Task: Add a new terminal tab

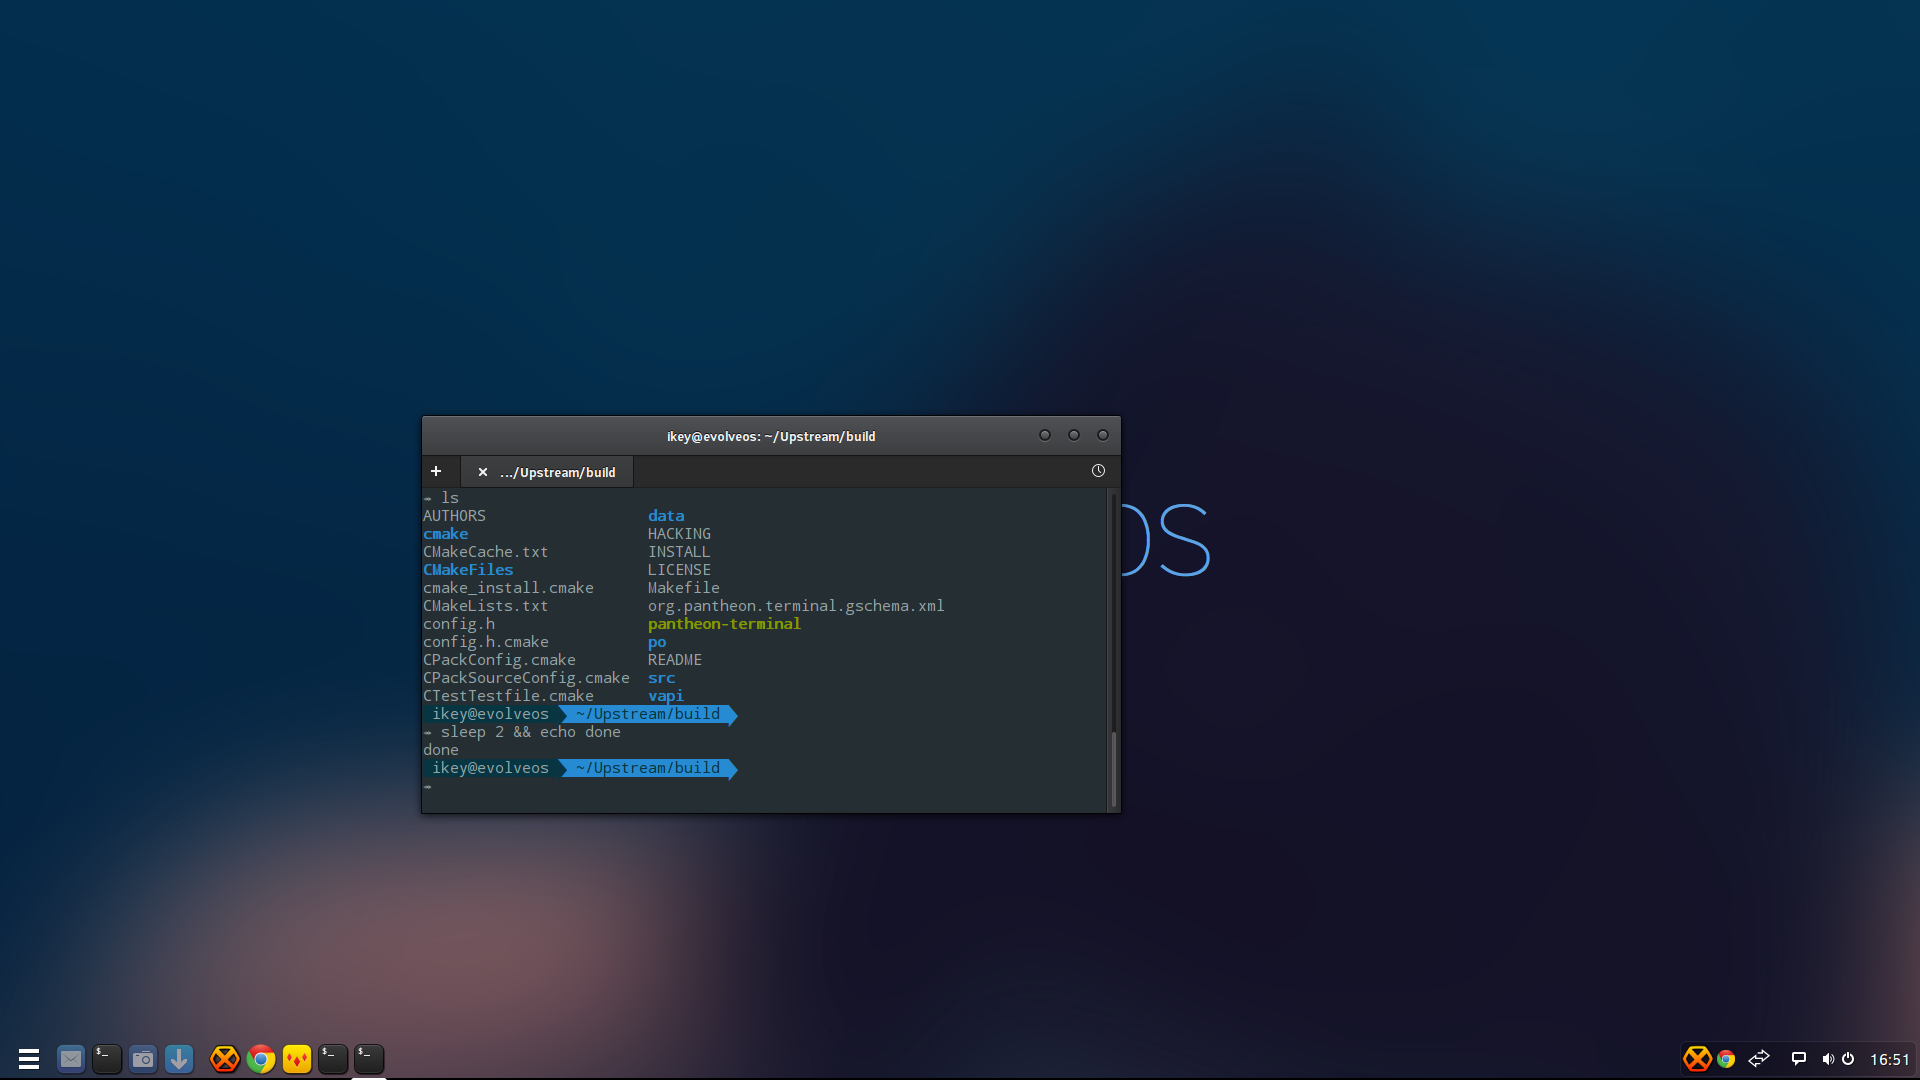Action: click(x=436, y=471)
